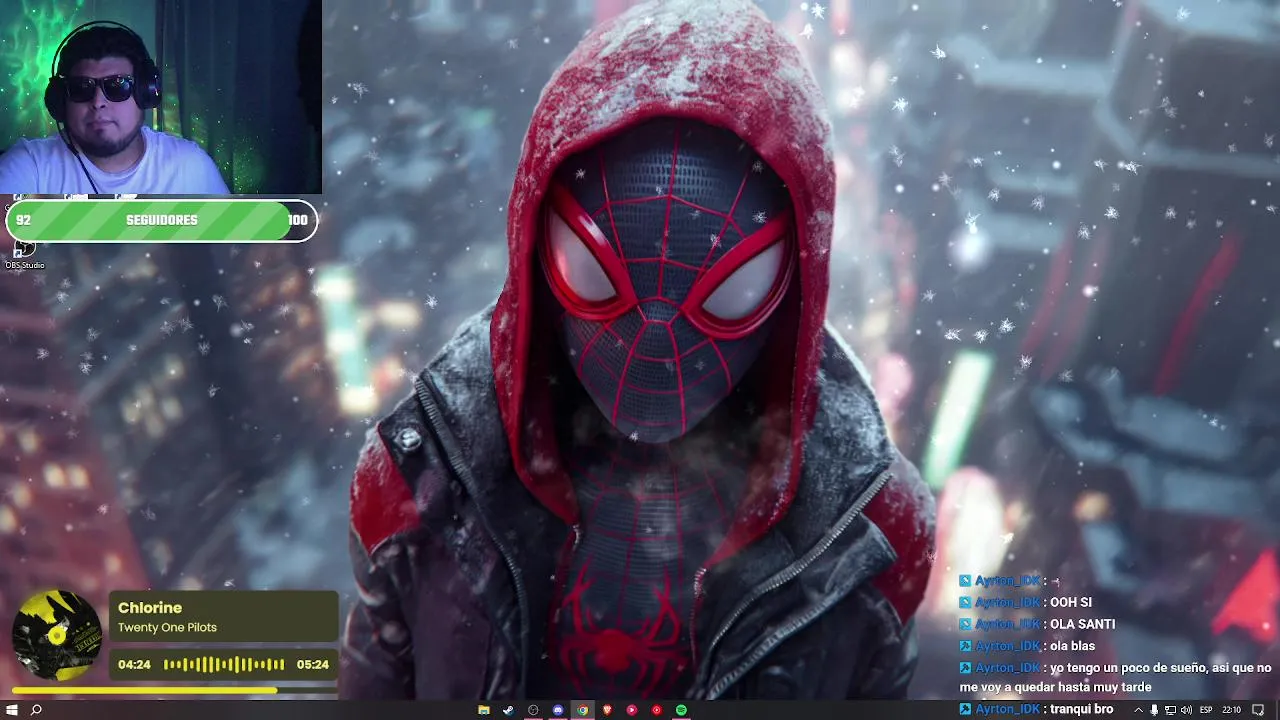Click username Ayrton_IDK on the ola blas line
The image size is (1280, 720).
coord(1007,646)
